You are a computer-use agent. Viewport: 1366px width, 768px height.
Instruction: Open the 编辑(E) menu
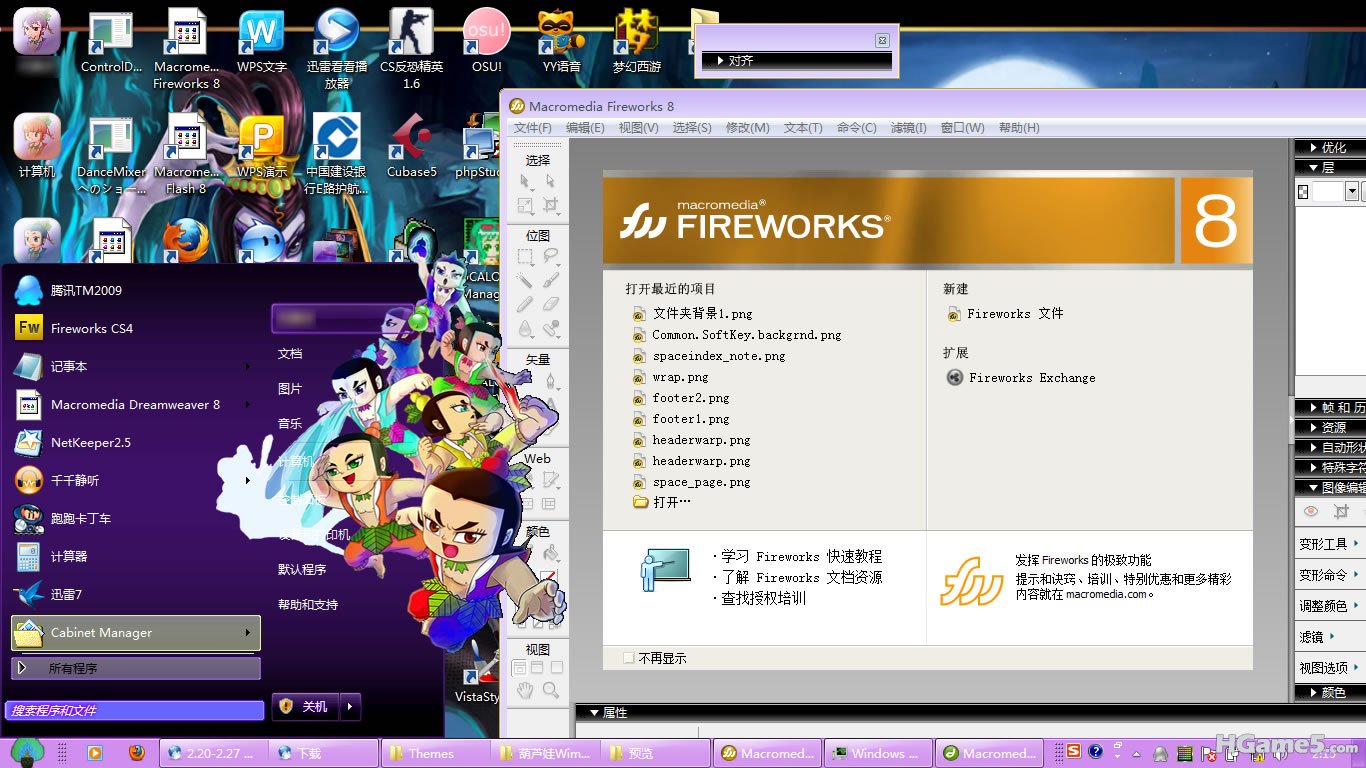click(585, 128)
